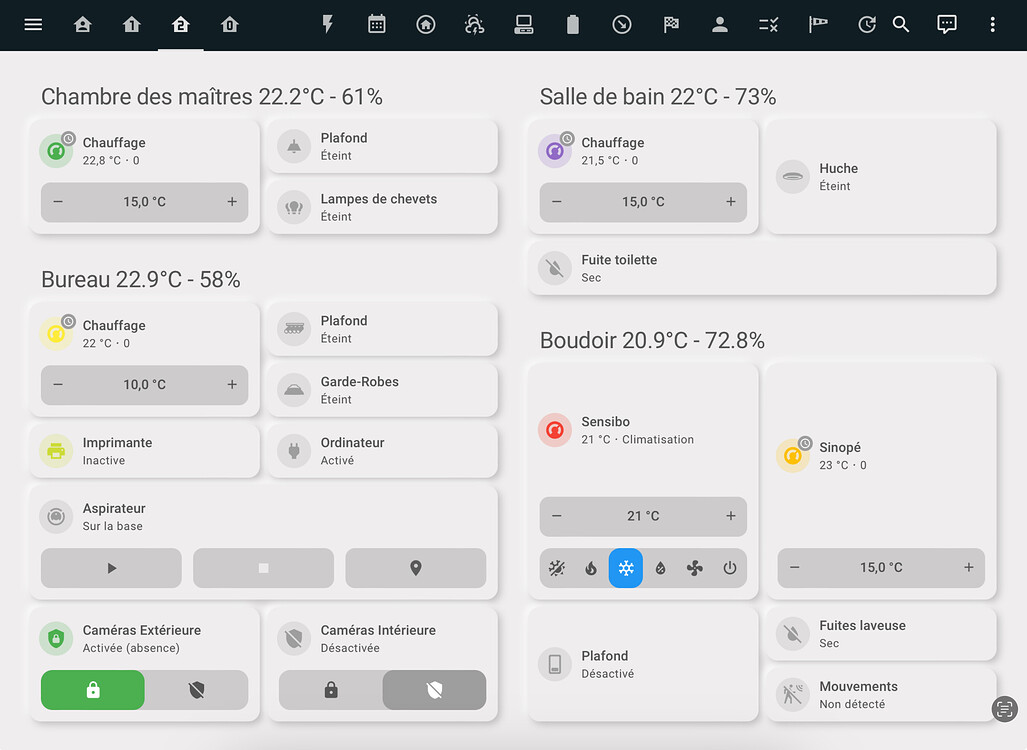This screenshot has width=1027, height=750.
Task: Open the chat assistant icon
Action: pyautogui.click(x=946, y=25)
